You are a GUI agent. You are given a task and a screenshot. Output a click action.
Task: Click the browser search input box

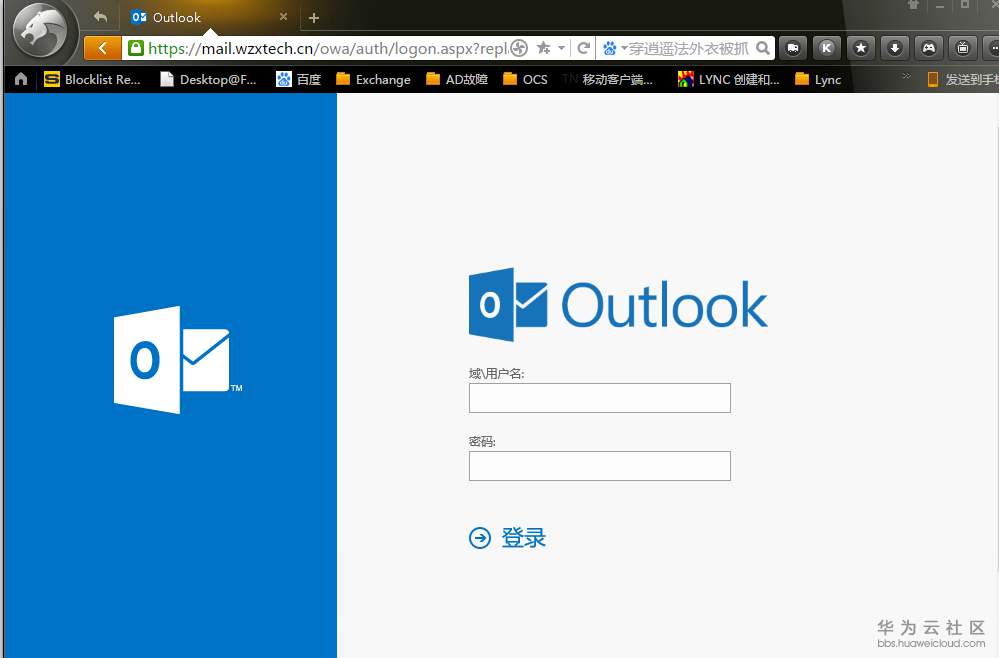coord(690,48)
